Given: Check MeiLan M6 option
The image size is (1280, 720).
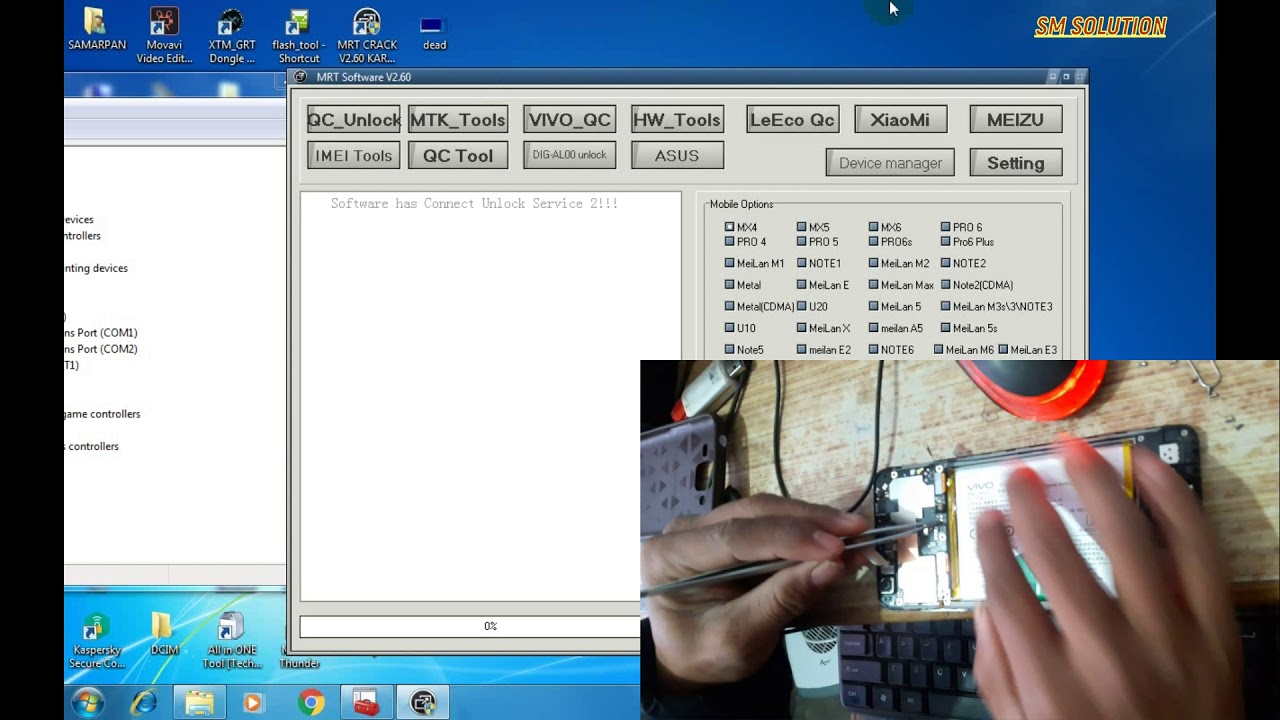Looking at the screenshot, I should (x=938, y=350).
